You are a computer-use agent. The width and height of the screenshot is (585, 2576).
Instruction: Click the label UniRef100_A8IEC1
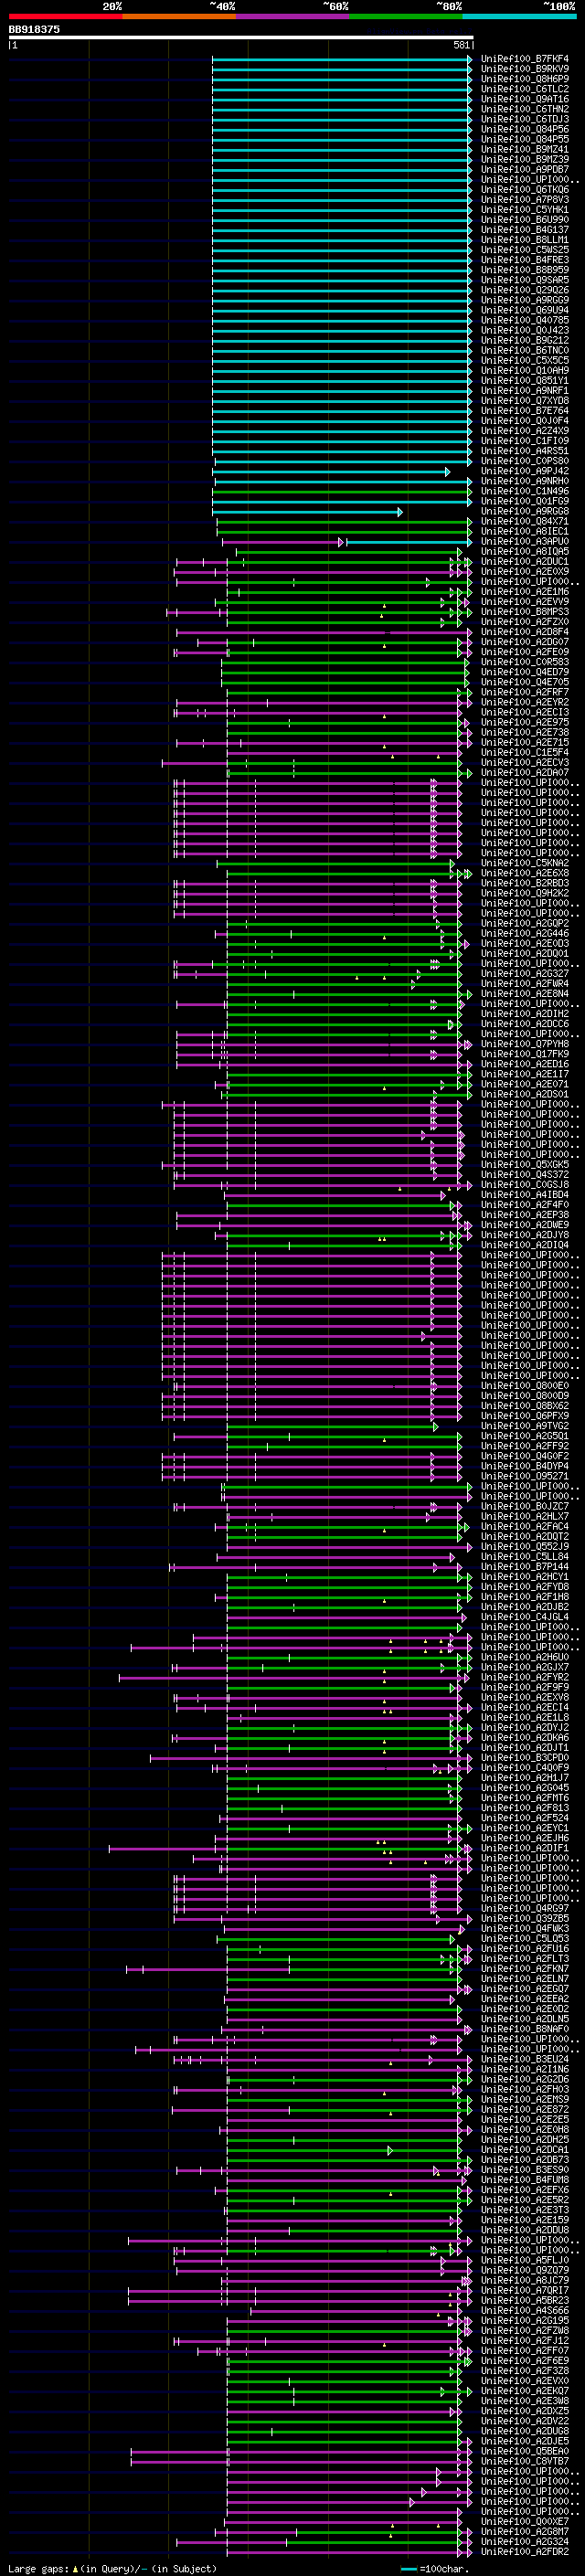pos(525,531)
